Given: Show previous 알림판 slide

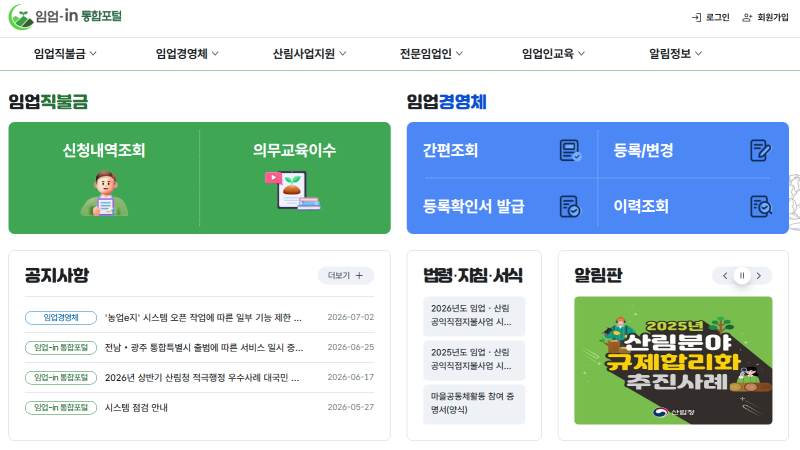Looking at the screenshot, I should click(x=725, y=276).
